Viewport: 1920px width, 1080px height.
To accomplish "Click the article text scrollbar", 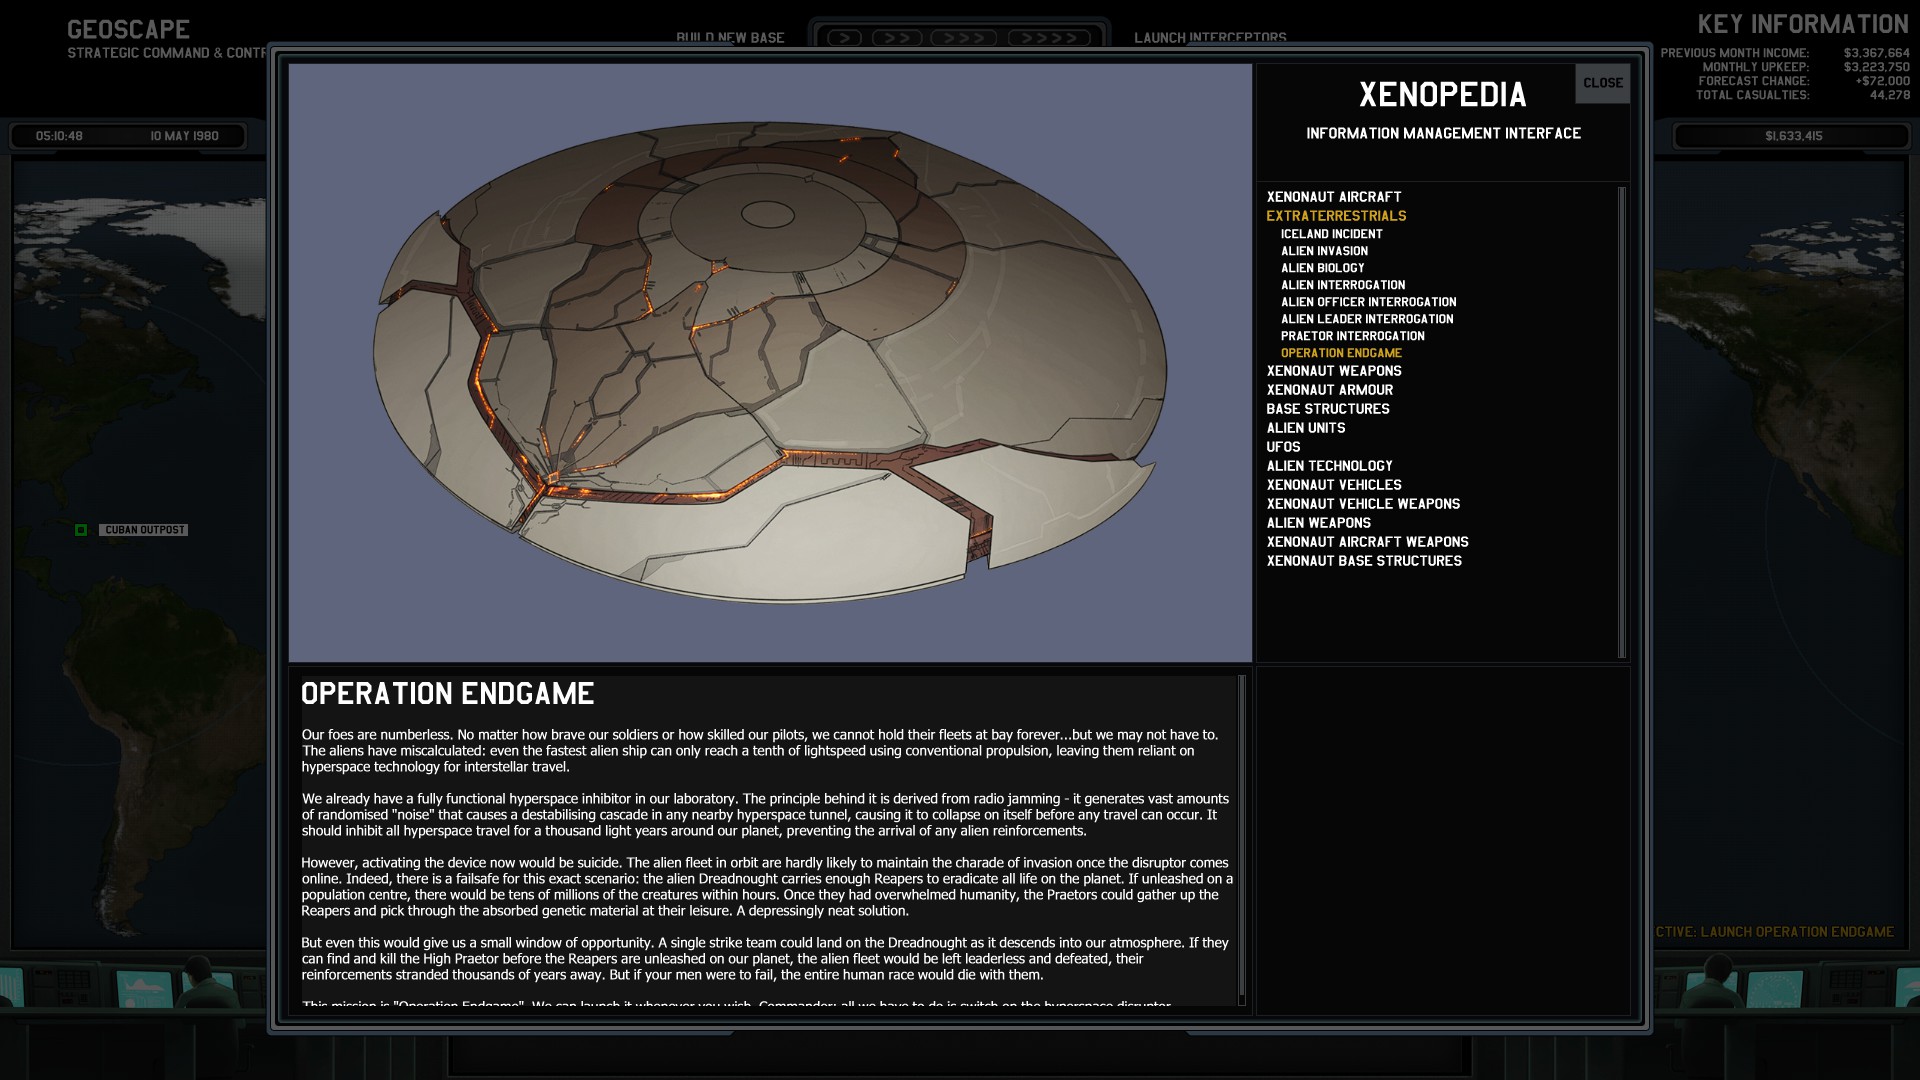I will 1242,840.
